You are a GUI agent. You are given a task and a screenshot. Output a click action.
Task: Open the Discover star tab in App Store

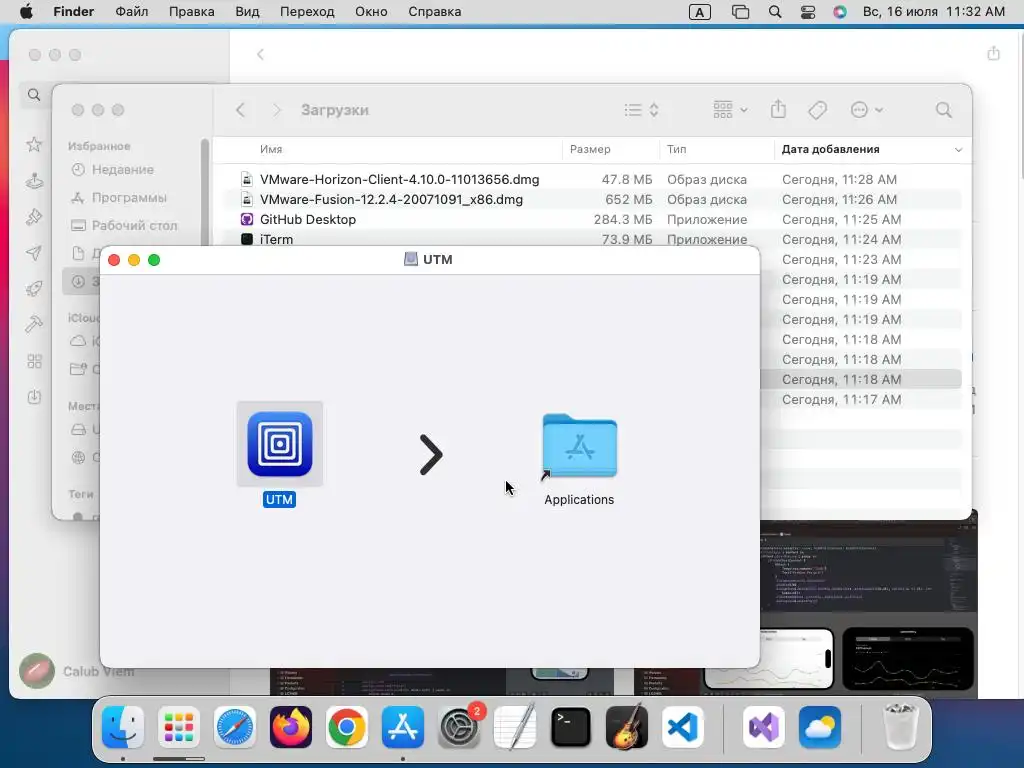click(34, 144)
